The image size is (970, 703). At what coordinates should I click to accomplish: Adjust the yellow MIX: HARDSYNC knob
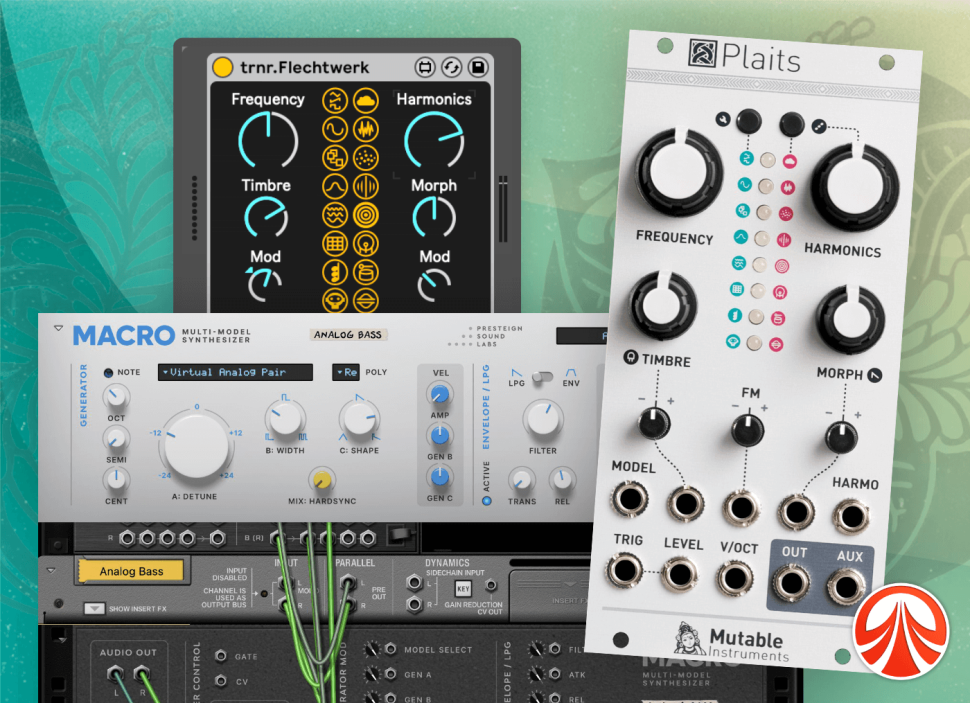click(x=322, y=481)
